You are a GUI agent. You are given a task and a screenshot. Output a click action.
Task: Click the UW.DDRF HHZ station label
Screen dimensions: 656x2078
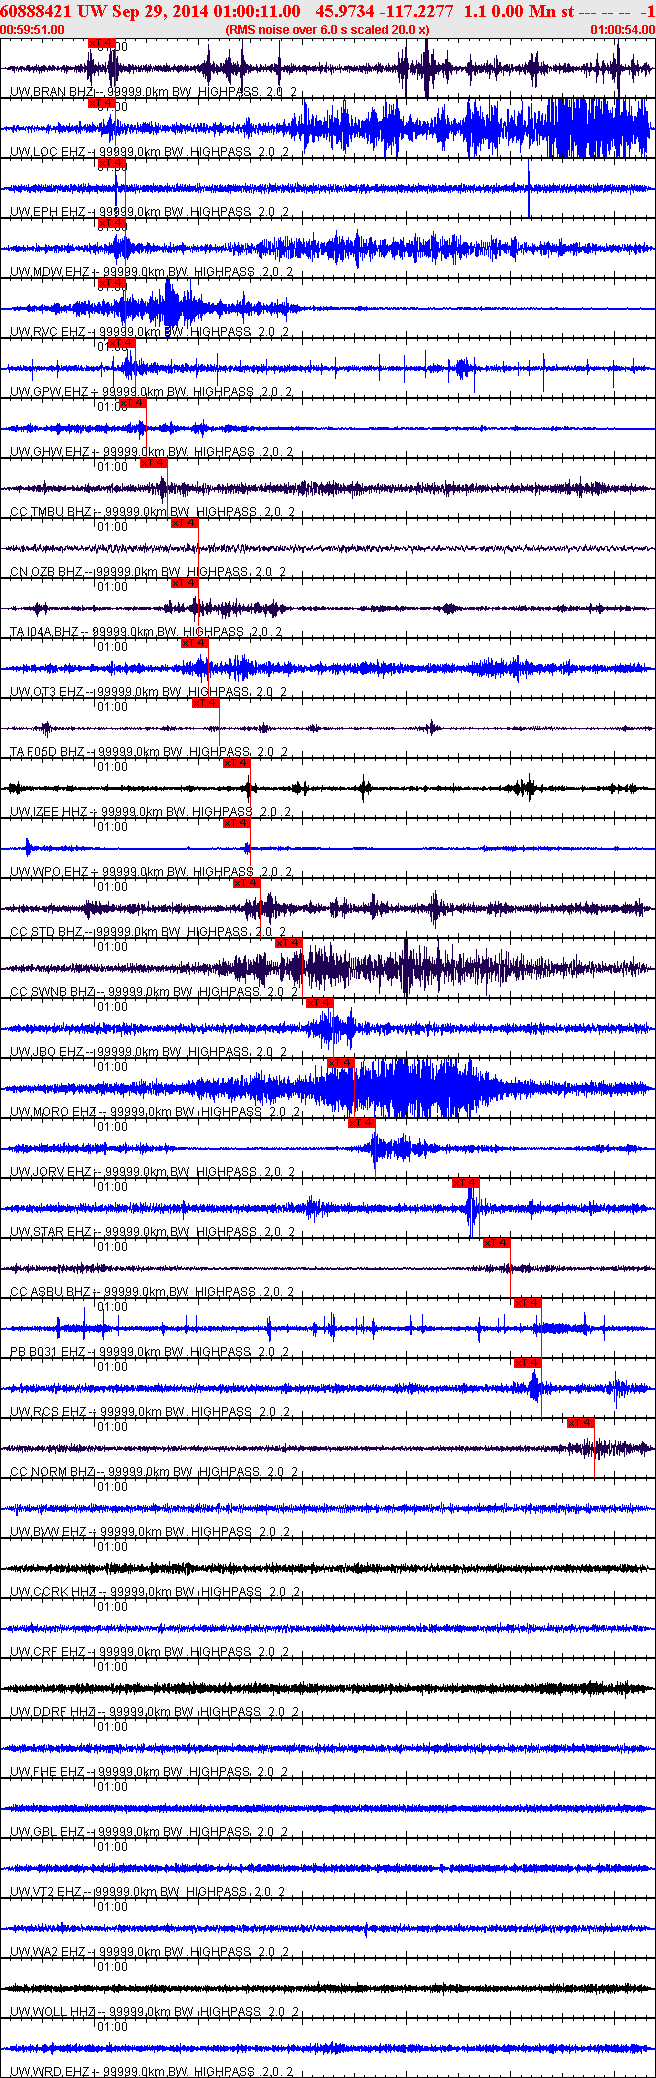coord(53,1712)
